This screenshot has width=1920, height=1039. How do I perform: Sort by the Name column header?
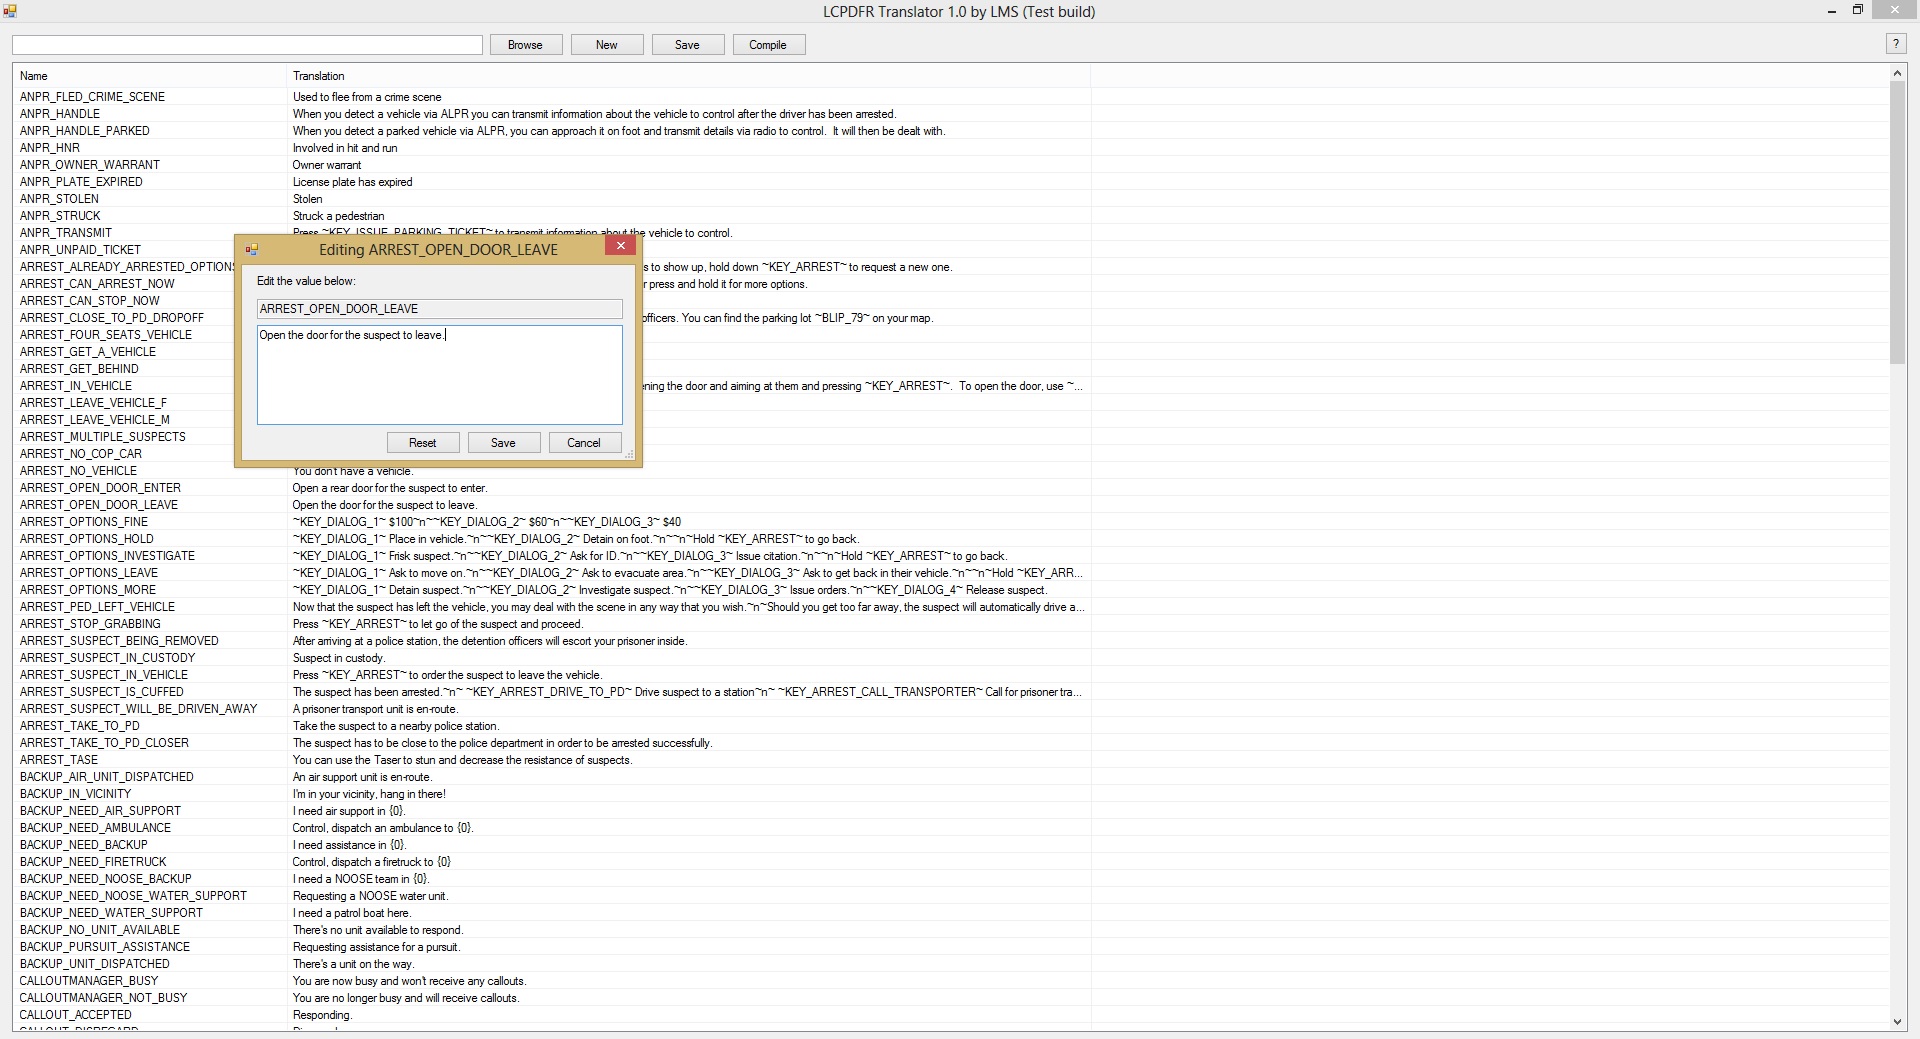34,76
